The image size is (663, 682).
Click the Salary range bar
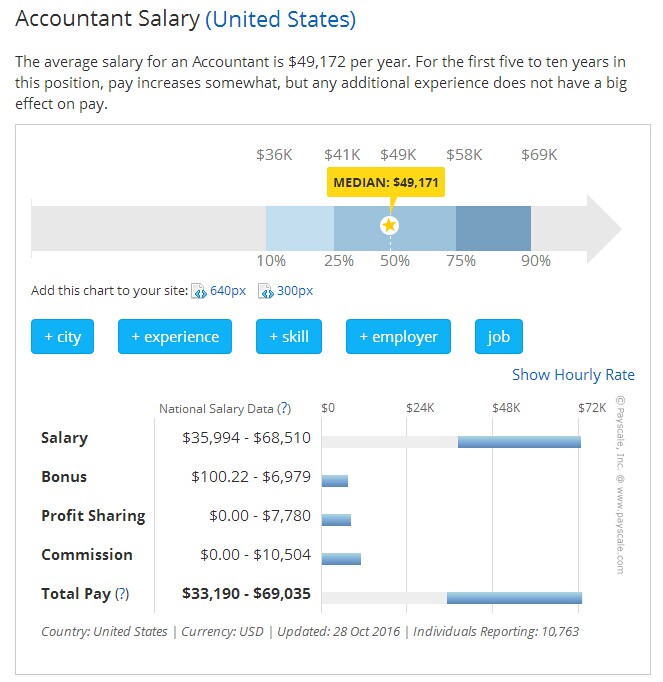(519, 442)
